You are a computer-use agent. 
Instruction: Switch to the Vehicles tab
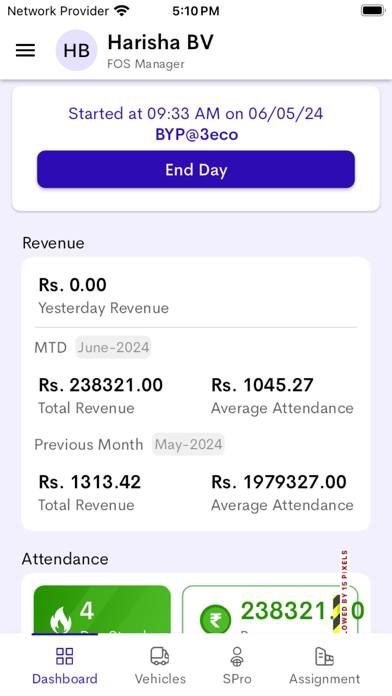click(160, 664)
